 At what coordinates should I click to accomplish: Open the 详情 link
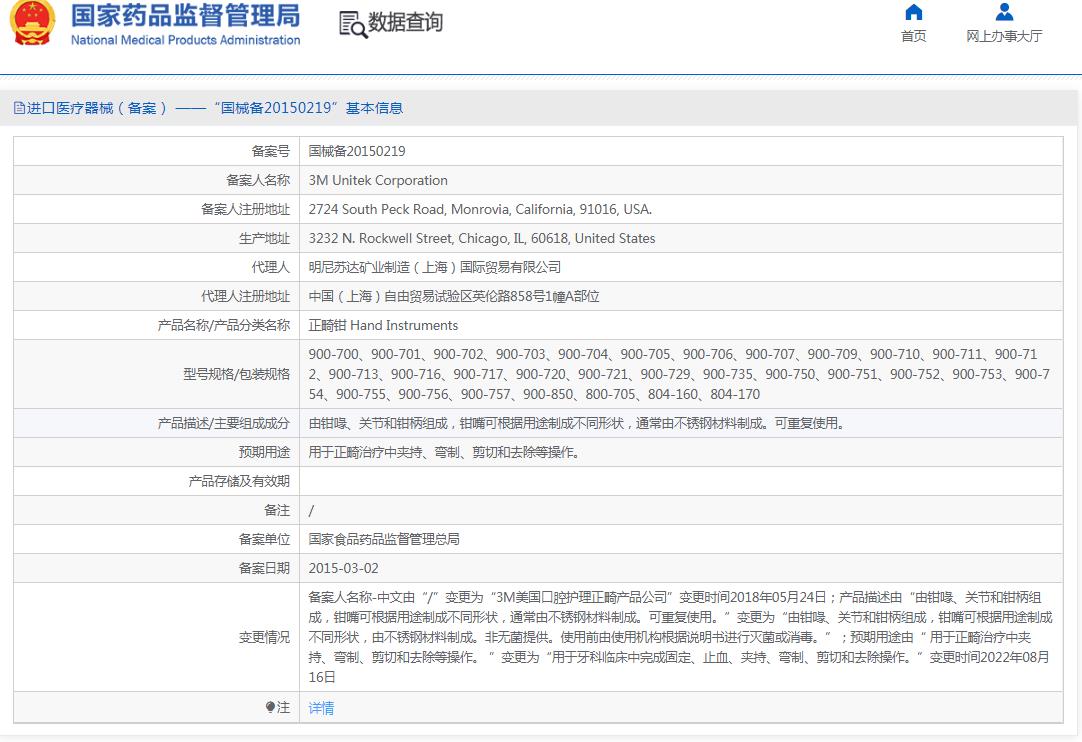(x=321, y=707)
